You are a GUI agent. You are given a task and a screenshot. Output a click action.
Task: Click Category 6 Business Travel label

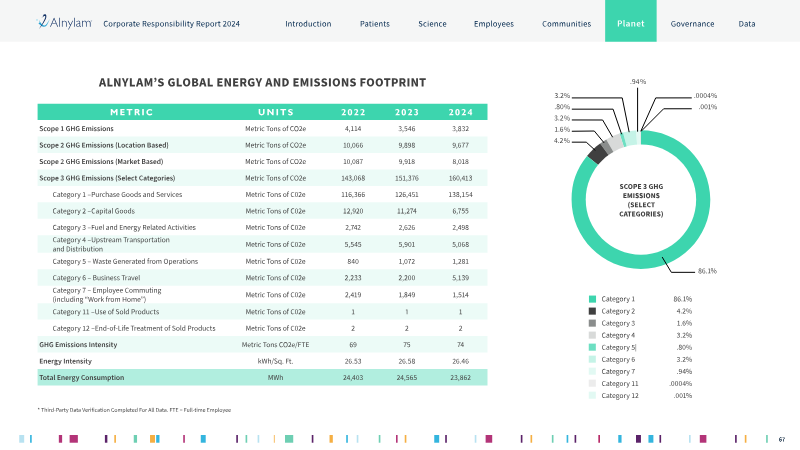96,278
